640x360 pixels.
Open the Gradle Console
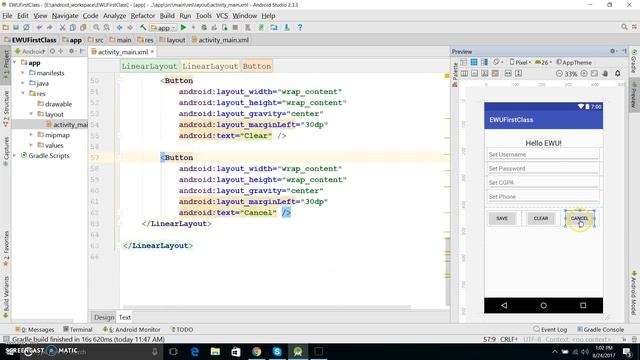[600, 329]
